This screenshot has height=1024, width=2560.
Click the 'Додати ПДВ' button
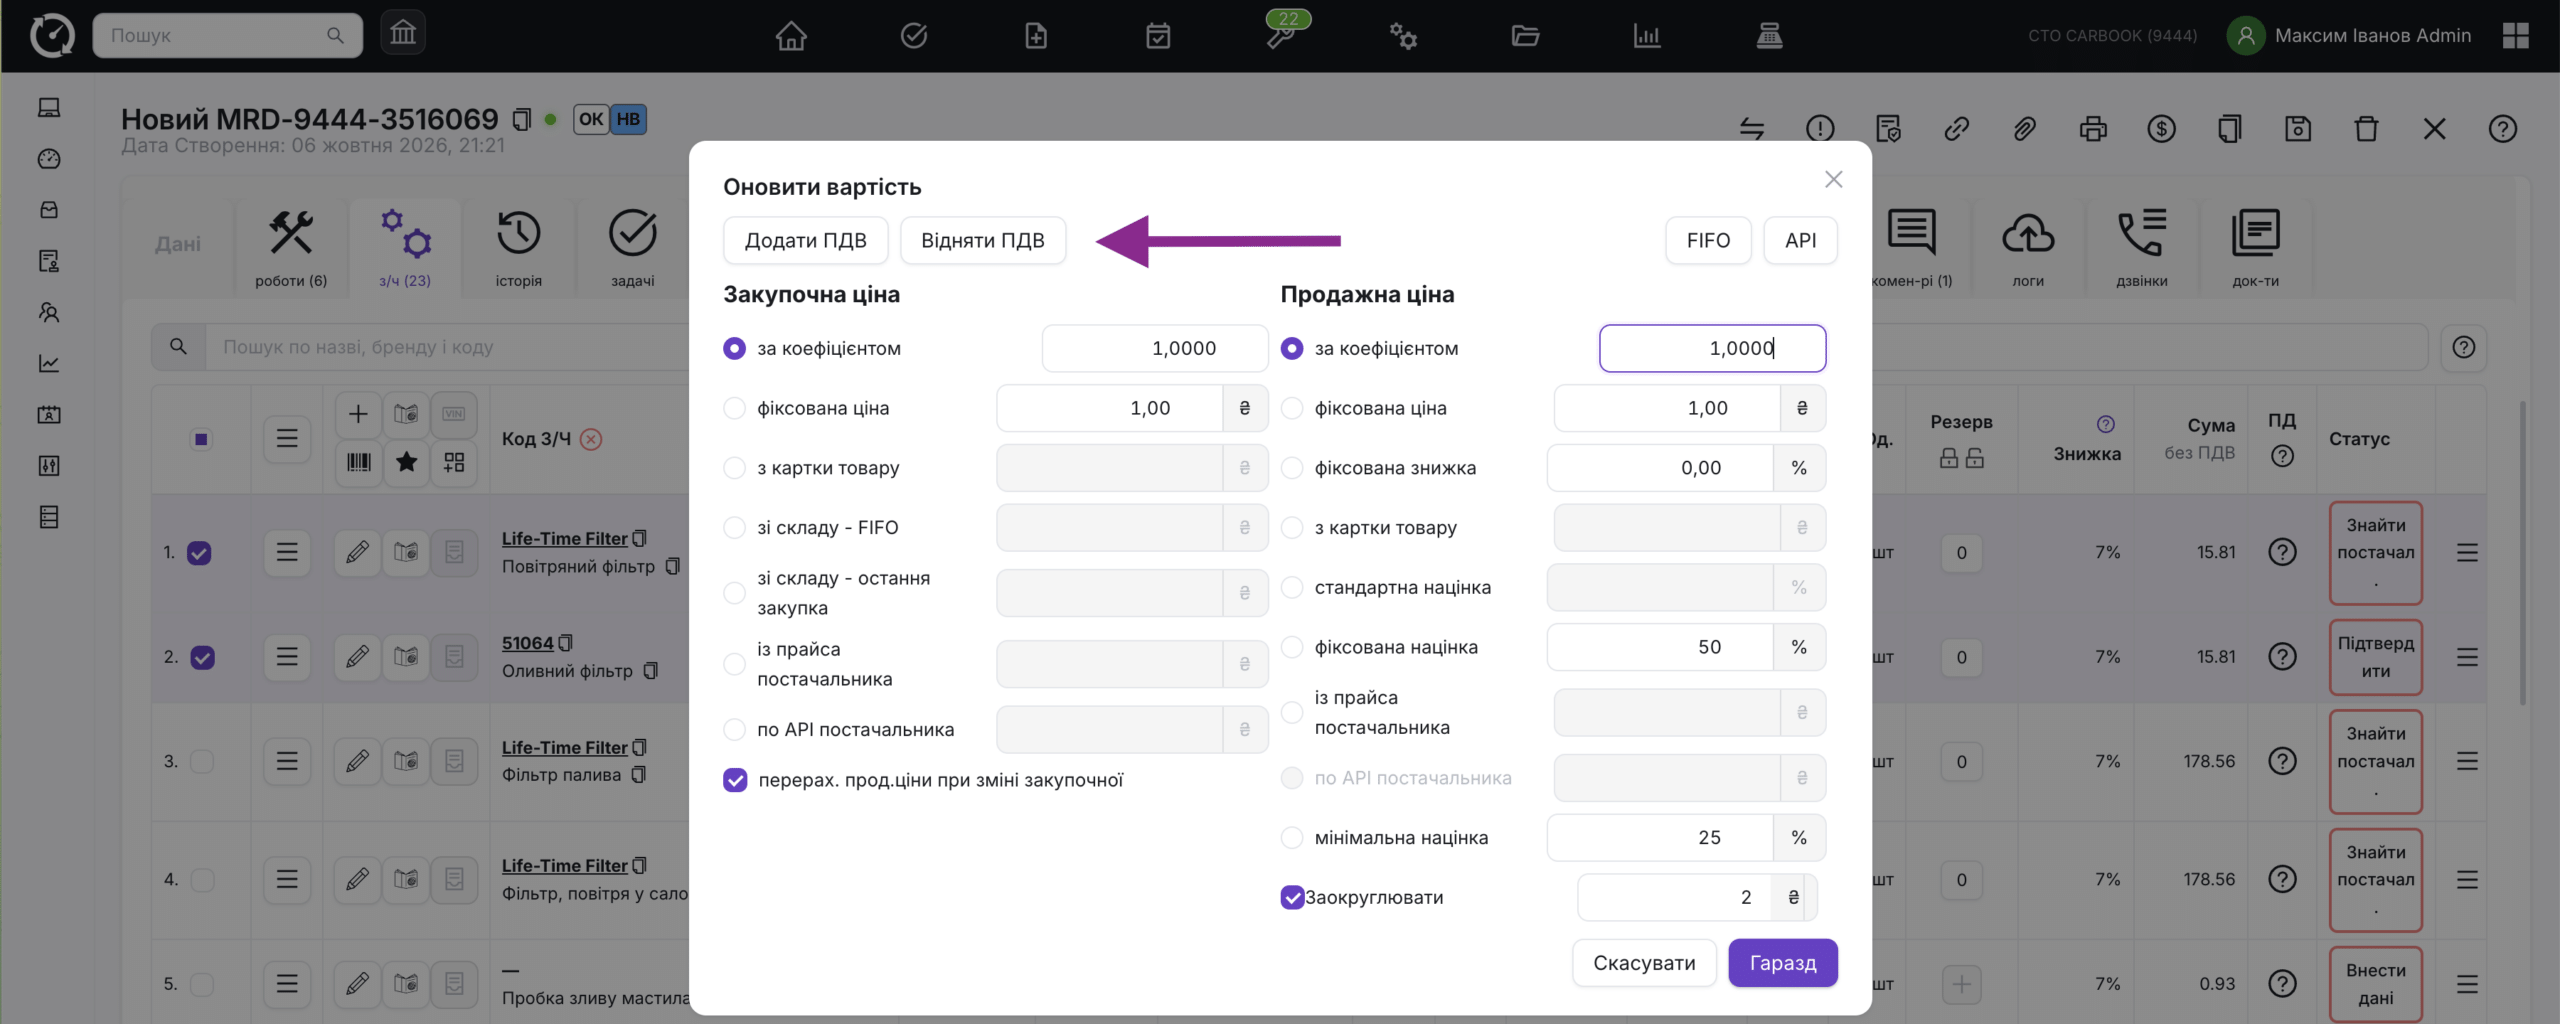click(806, 240)
